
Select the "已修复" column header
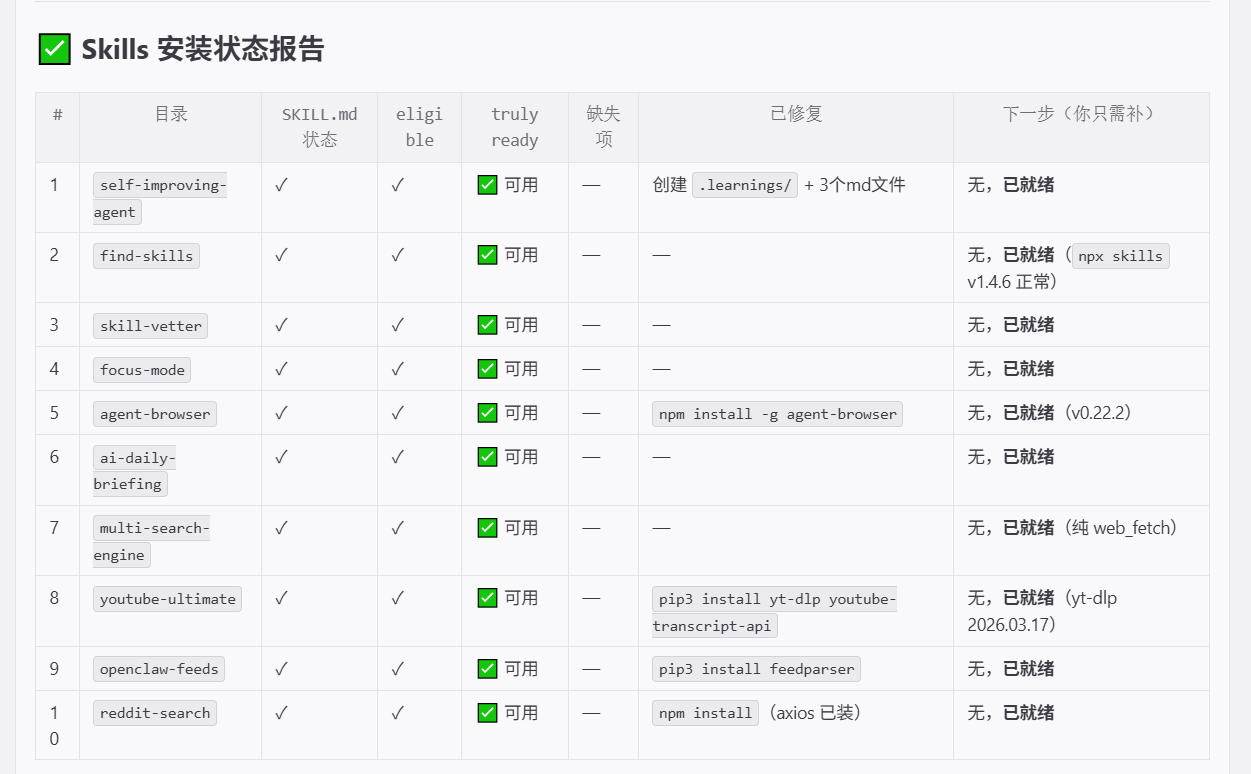coord(796,114)
